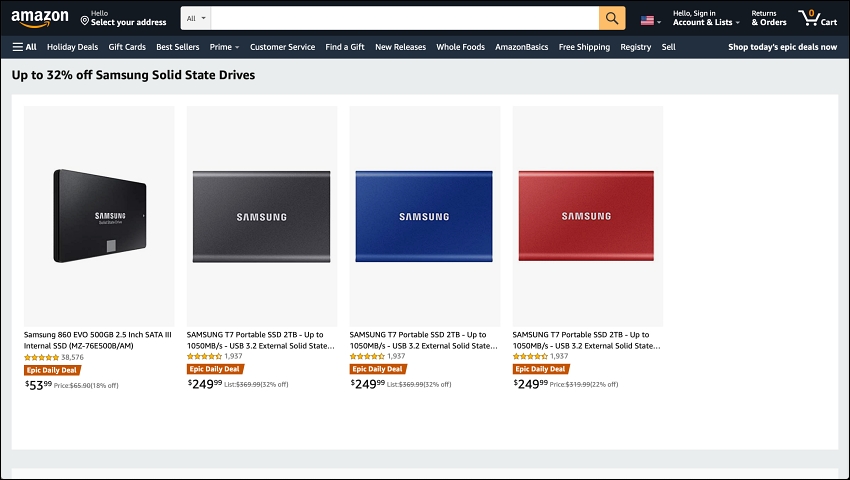
Task: Open the Amazon home logo
Action: click(40, 18)
